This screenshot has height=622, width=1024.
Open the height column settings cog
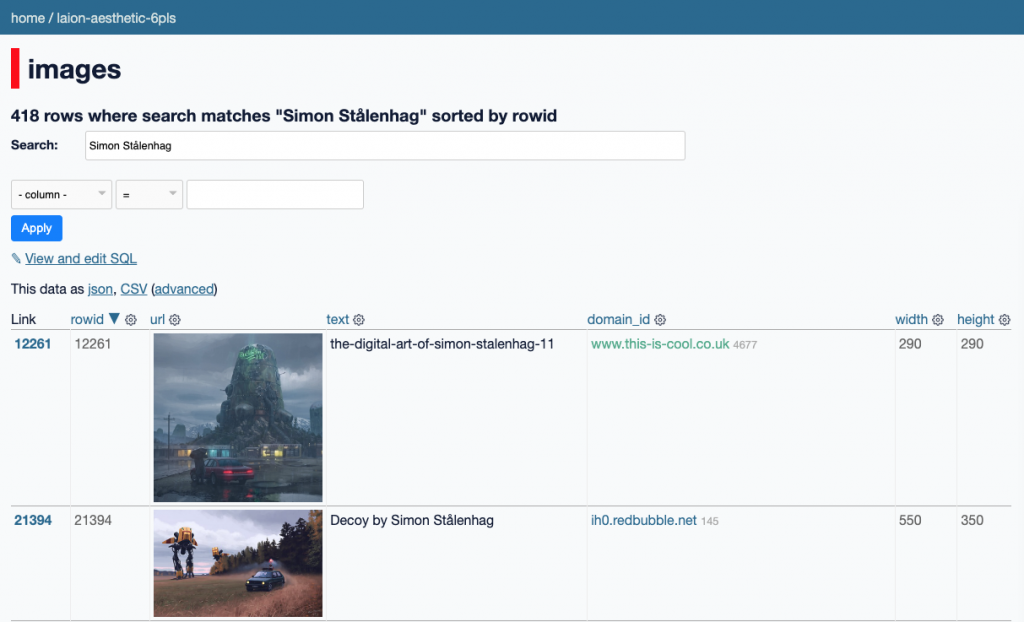click(1004, 319)
